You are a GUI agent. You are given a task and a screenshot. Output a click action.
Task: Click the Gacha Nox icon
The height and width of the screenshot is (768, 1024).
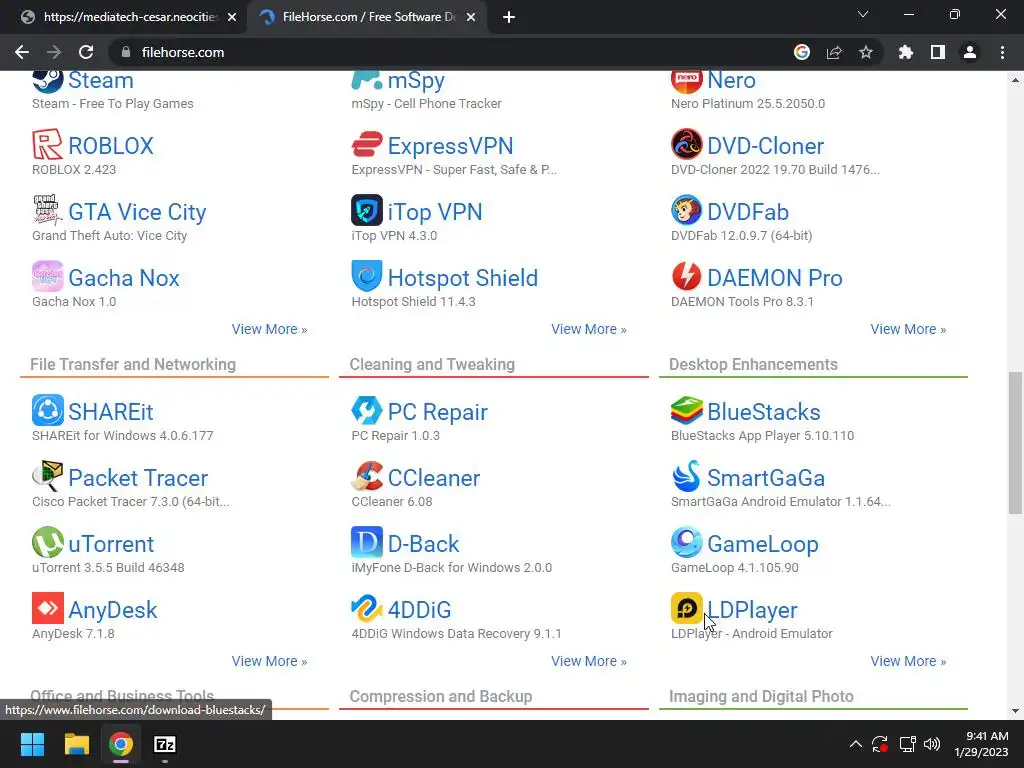[x=48, y=276]
